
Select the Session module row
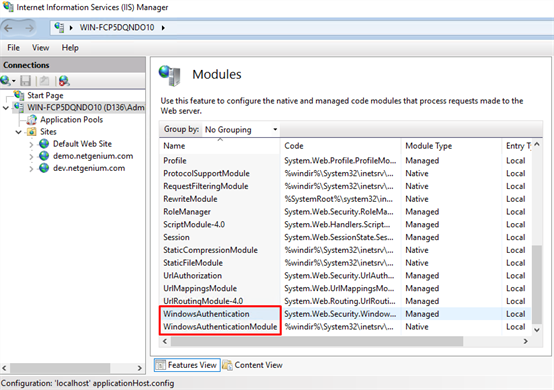tap(345, 237)
